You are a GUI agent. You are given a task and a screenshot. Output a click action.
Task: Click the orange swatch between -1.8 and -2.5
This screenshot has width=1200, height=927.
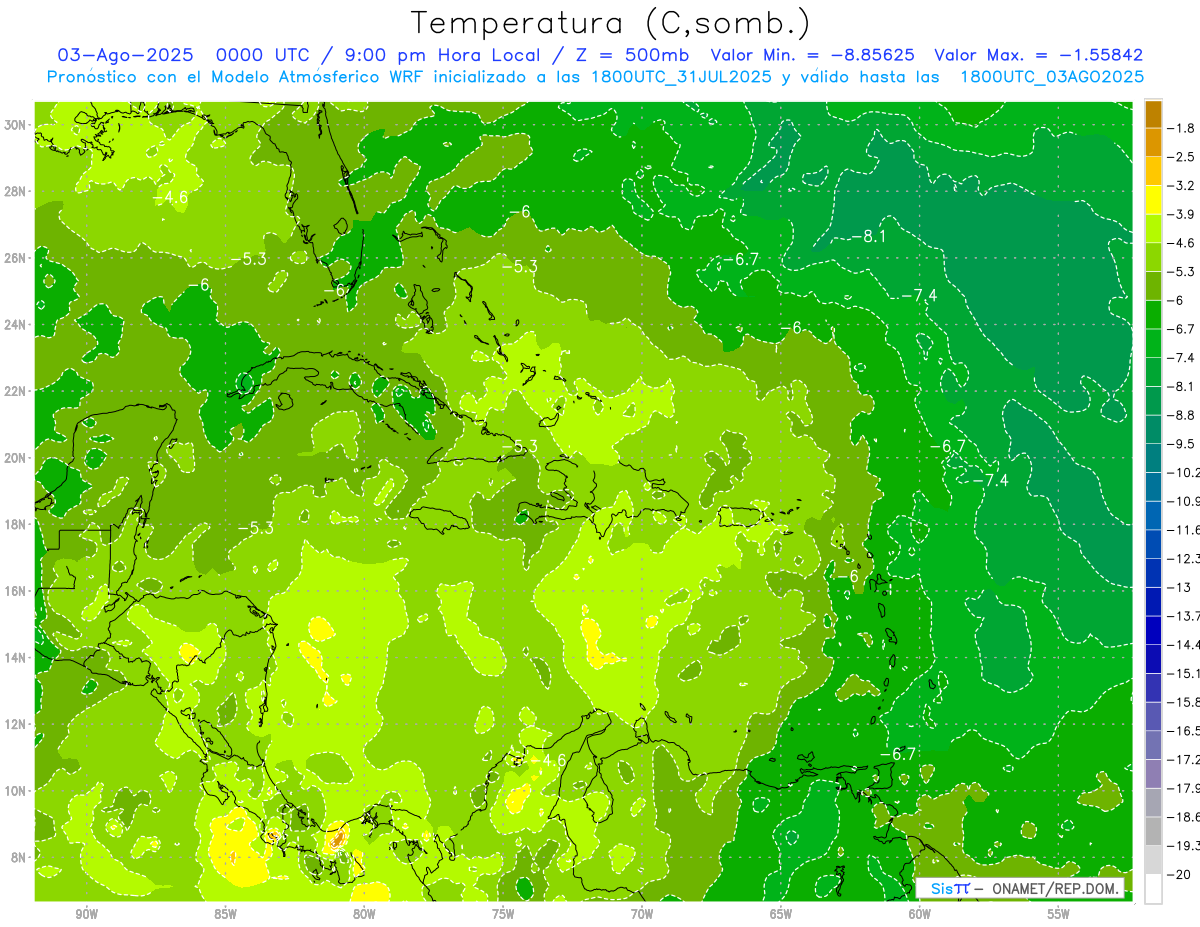(1153, 142)
